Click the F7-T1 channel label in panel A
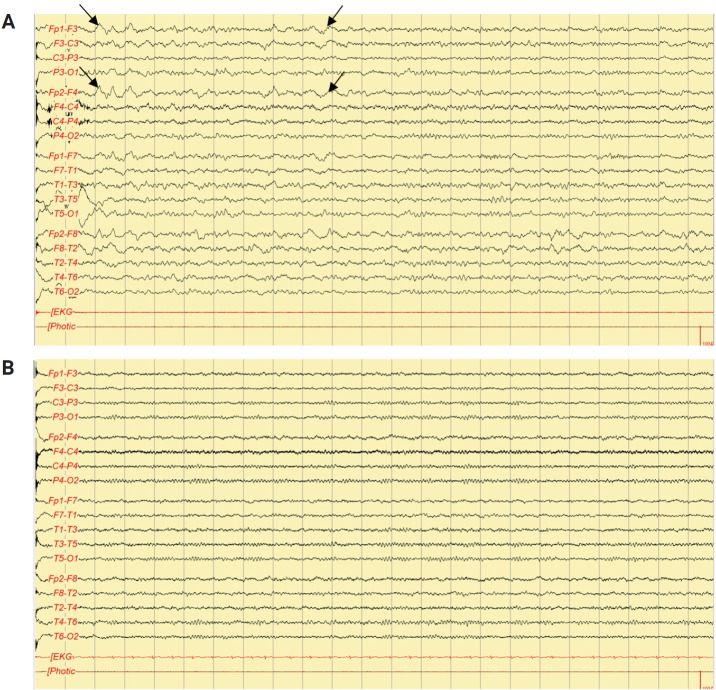Screen dimensions: 716x690 click(x=66, y=170)
